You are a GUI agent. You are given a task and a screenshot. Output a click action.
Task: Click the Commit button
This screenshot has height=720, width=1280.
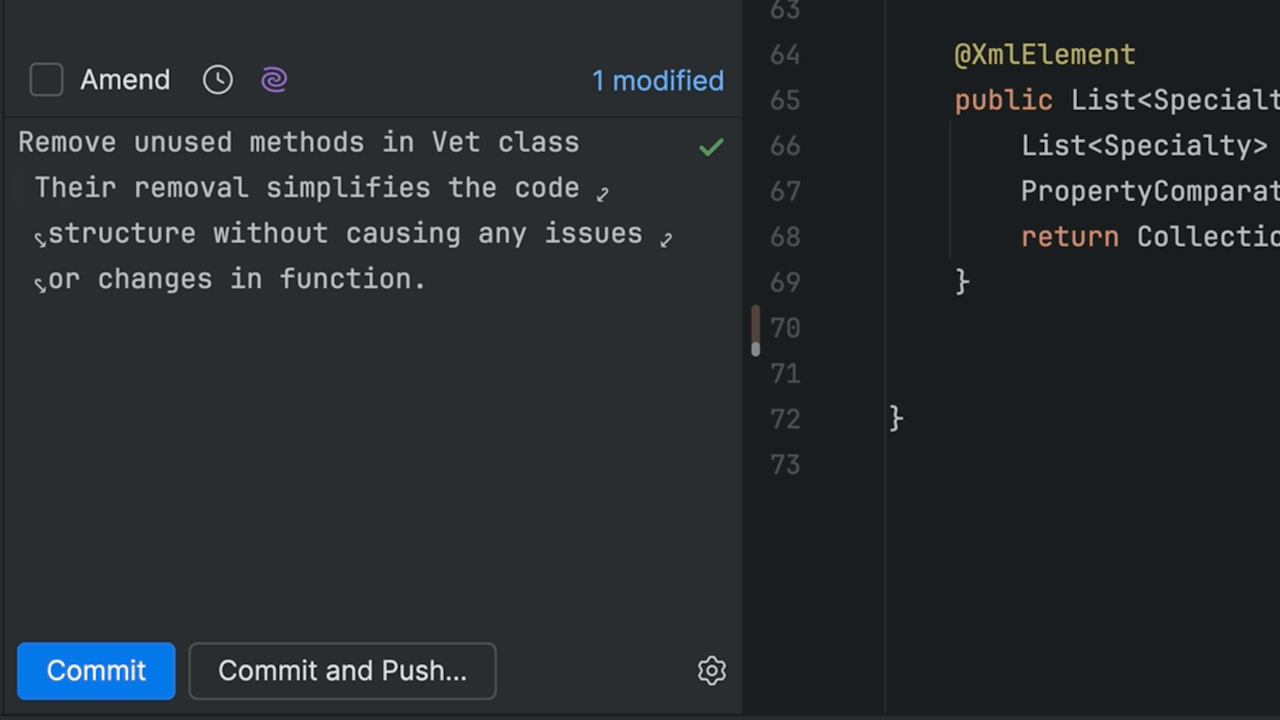[x=95, y=671]
